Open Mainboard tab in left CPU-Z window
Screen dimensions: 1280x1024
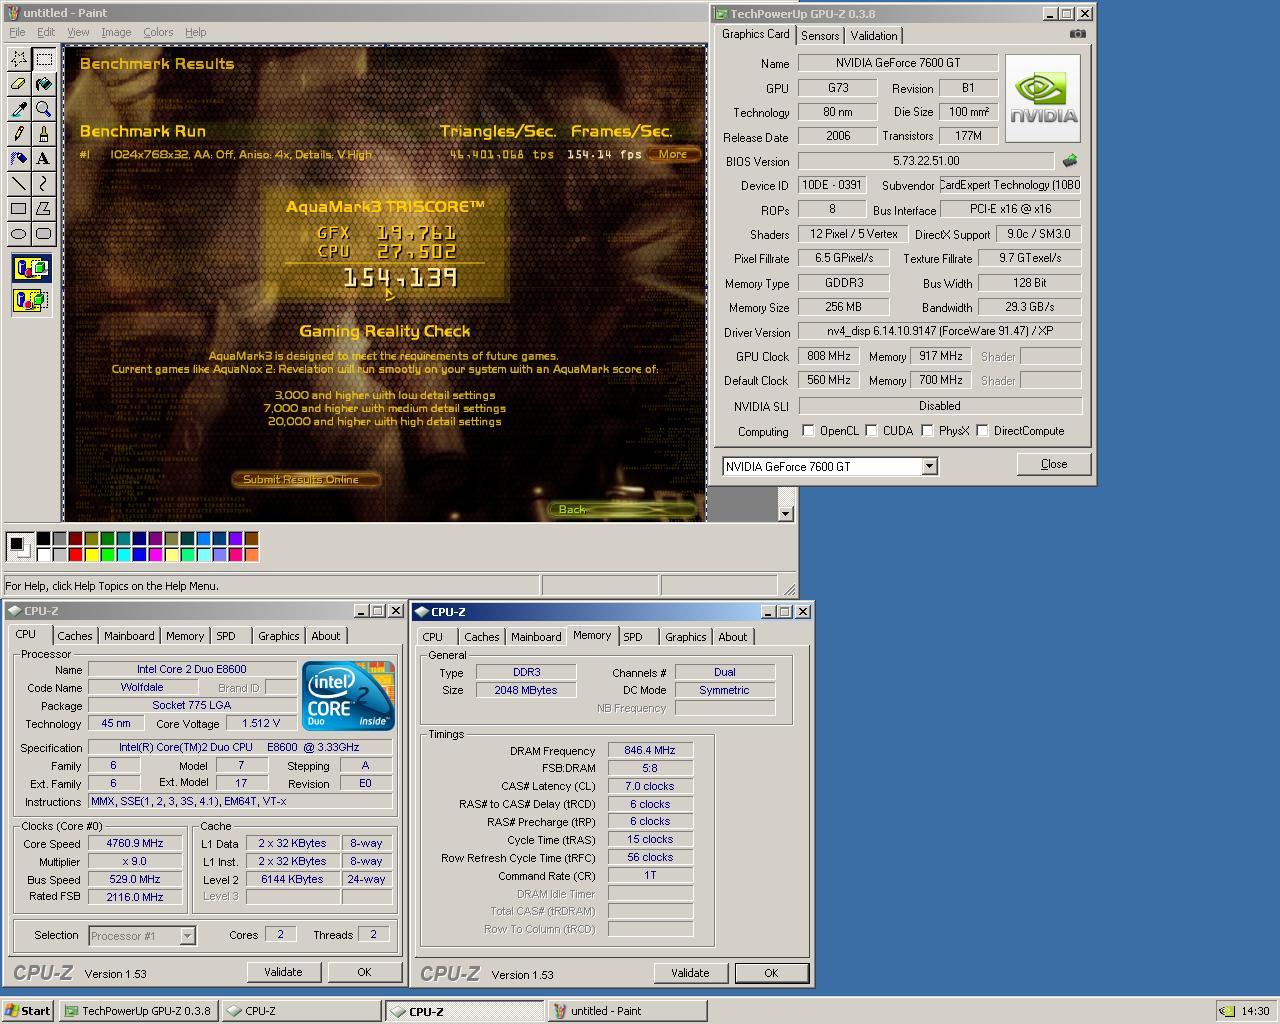pos(129,636)
